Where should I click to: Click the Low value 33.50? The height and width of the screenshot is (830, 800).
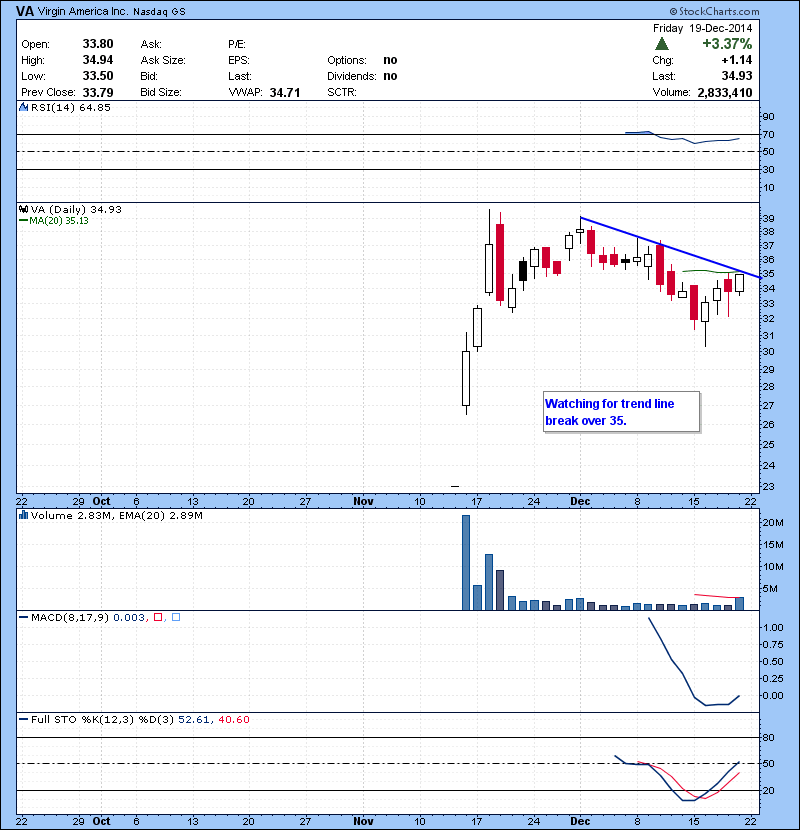98,76
